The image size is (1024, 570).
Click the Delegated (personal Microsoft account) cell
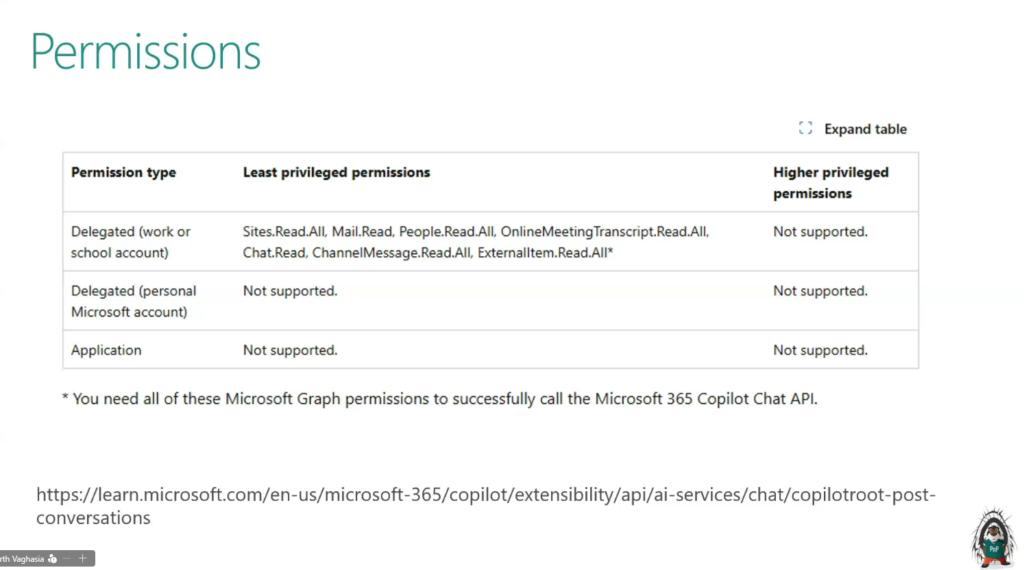[x=133, y=301]
